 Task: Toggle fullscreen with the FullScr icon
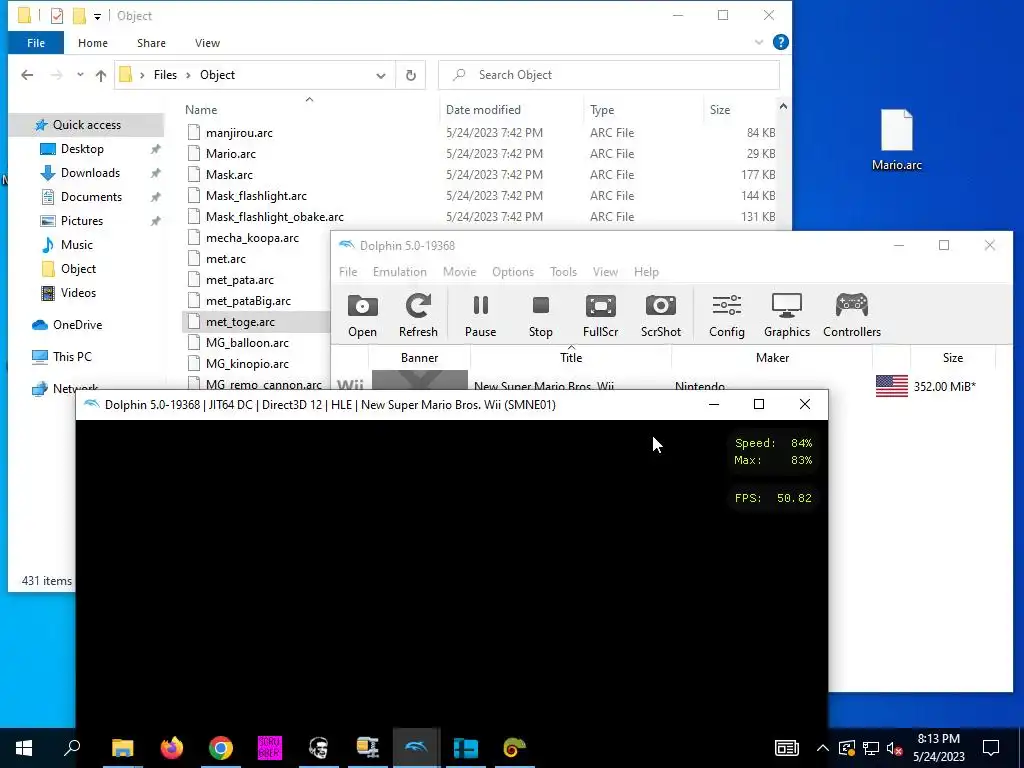tap(600, 315)
